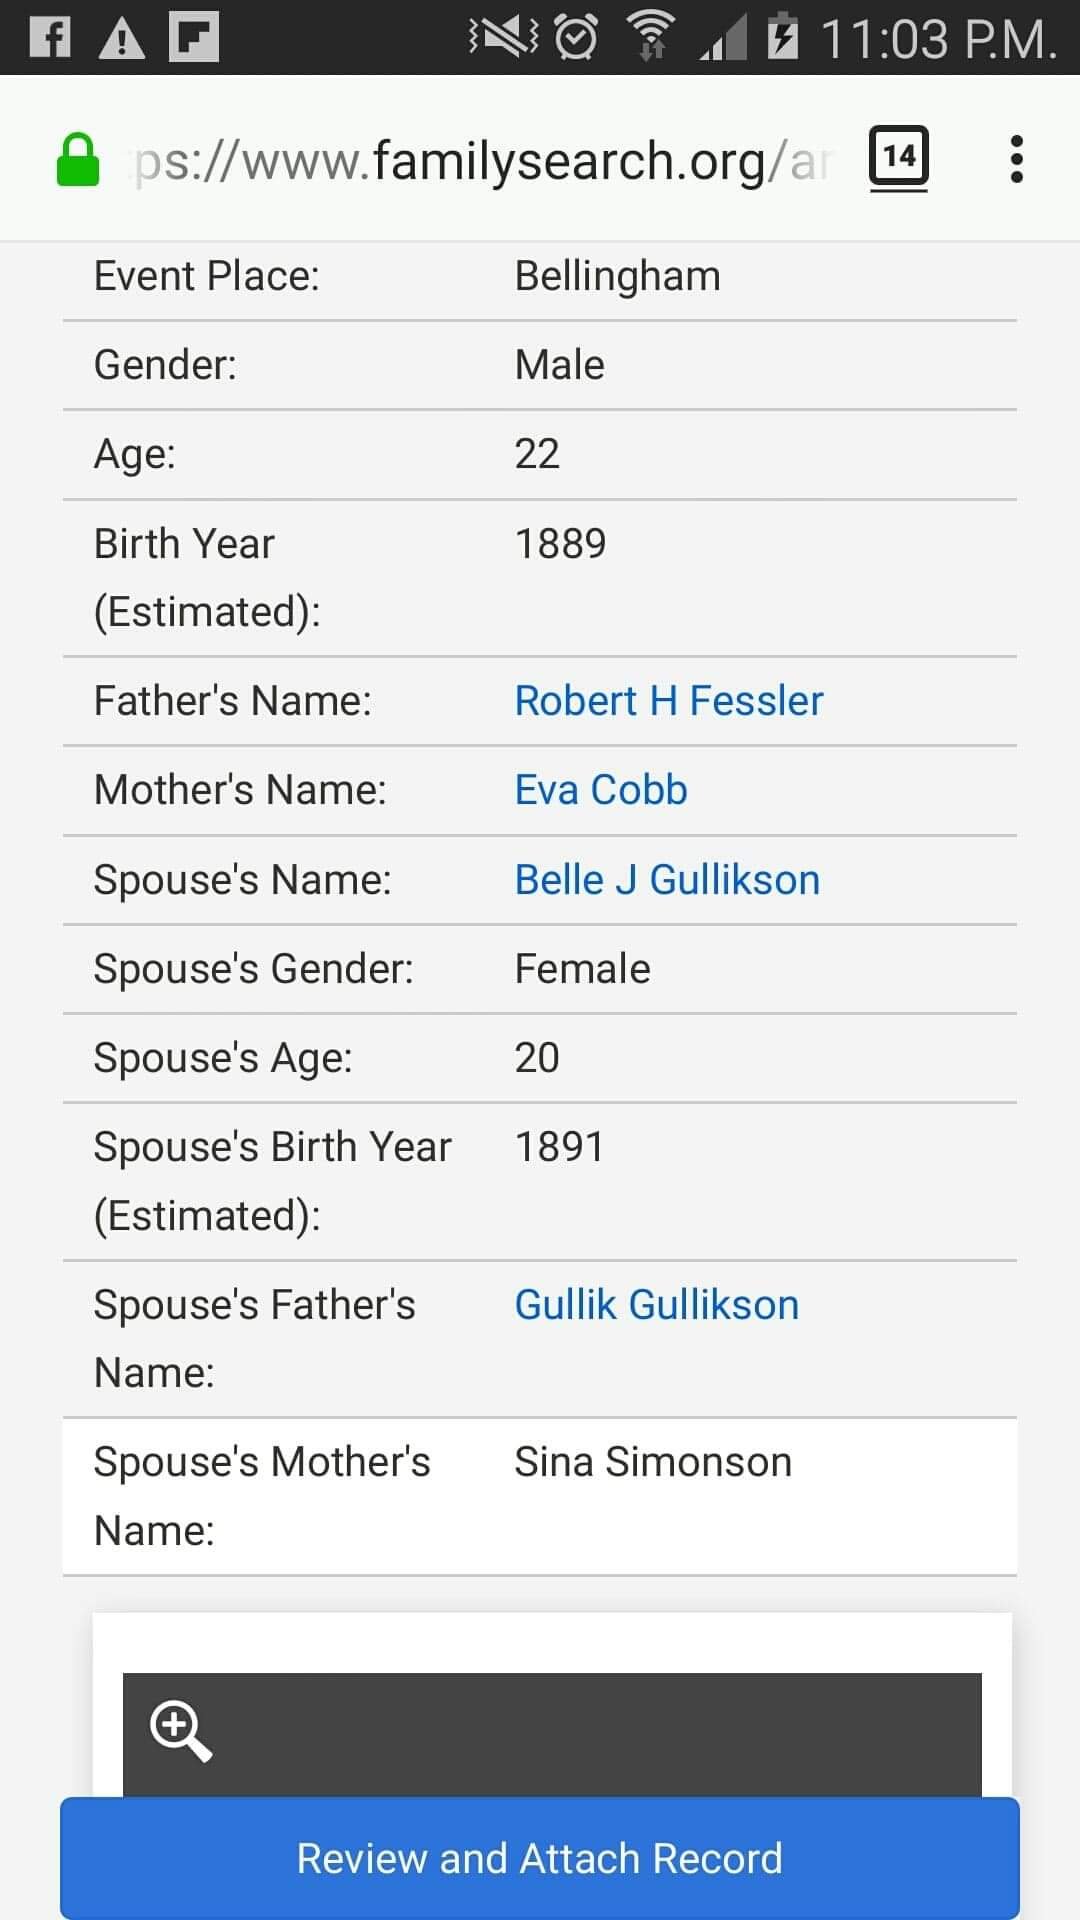Tap the familysearch.org URL address bar
1080x1920 pixels.
tap(480, 161)
